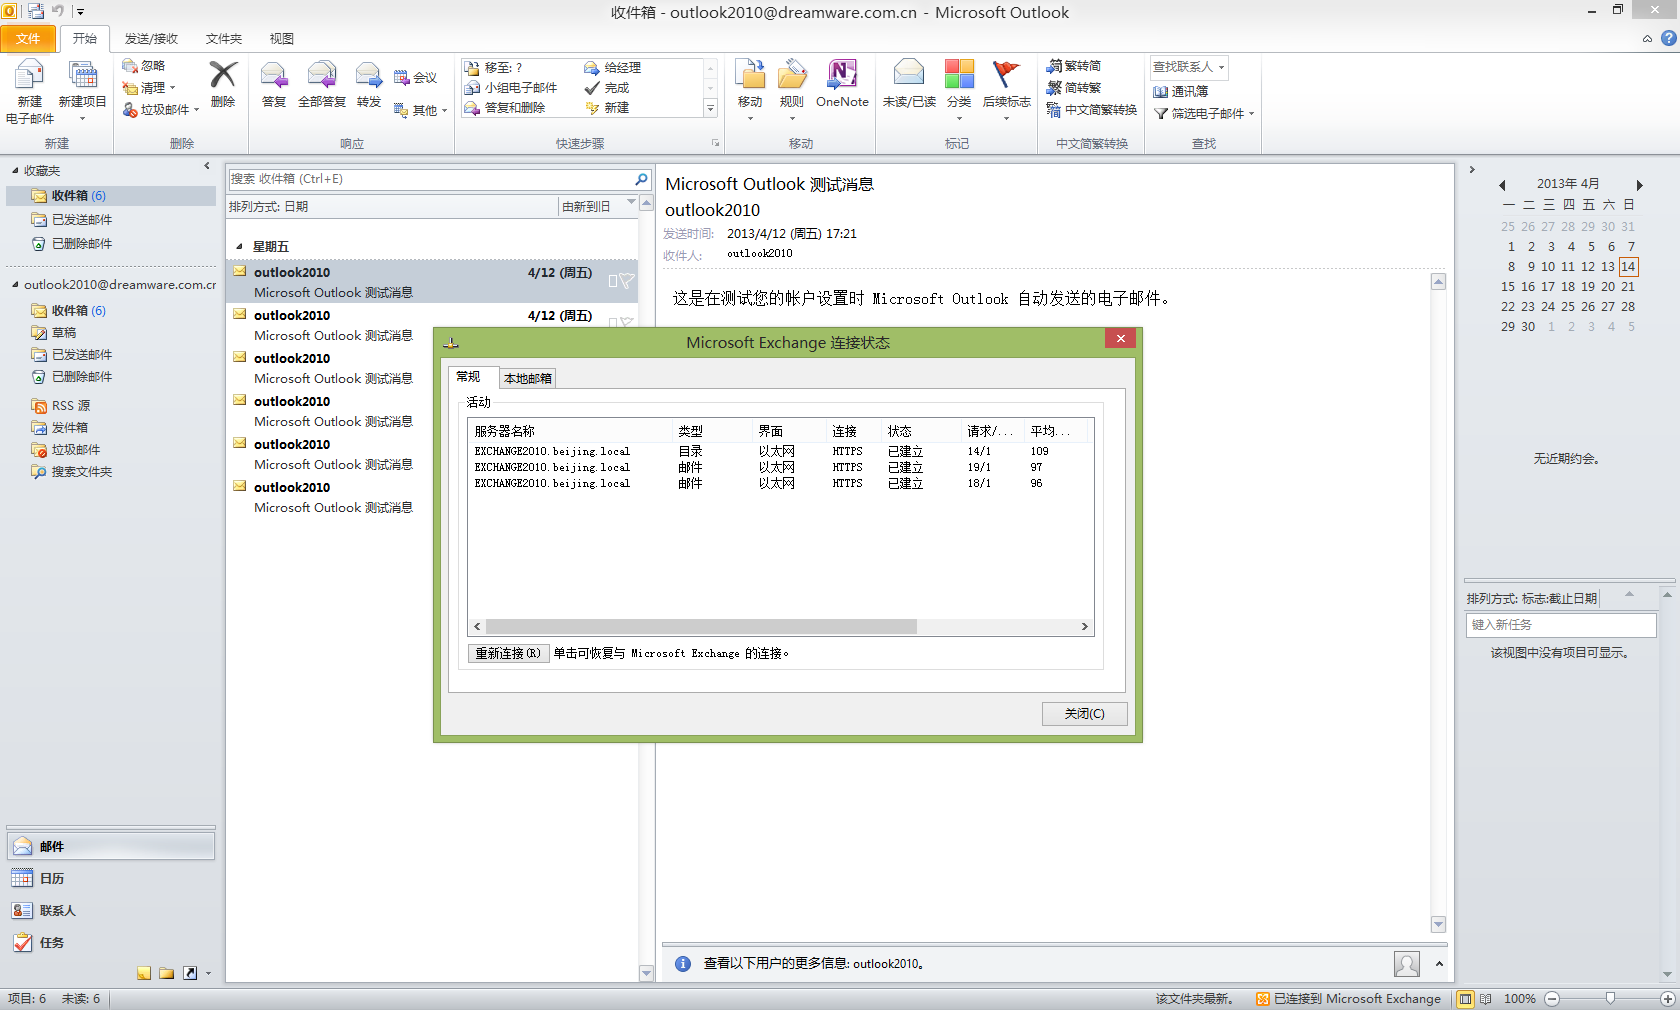Switch to Reading view button in status bar
This screenshot has height=1010, width=1680.
tap(1486, 999)
